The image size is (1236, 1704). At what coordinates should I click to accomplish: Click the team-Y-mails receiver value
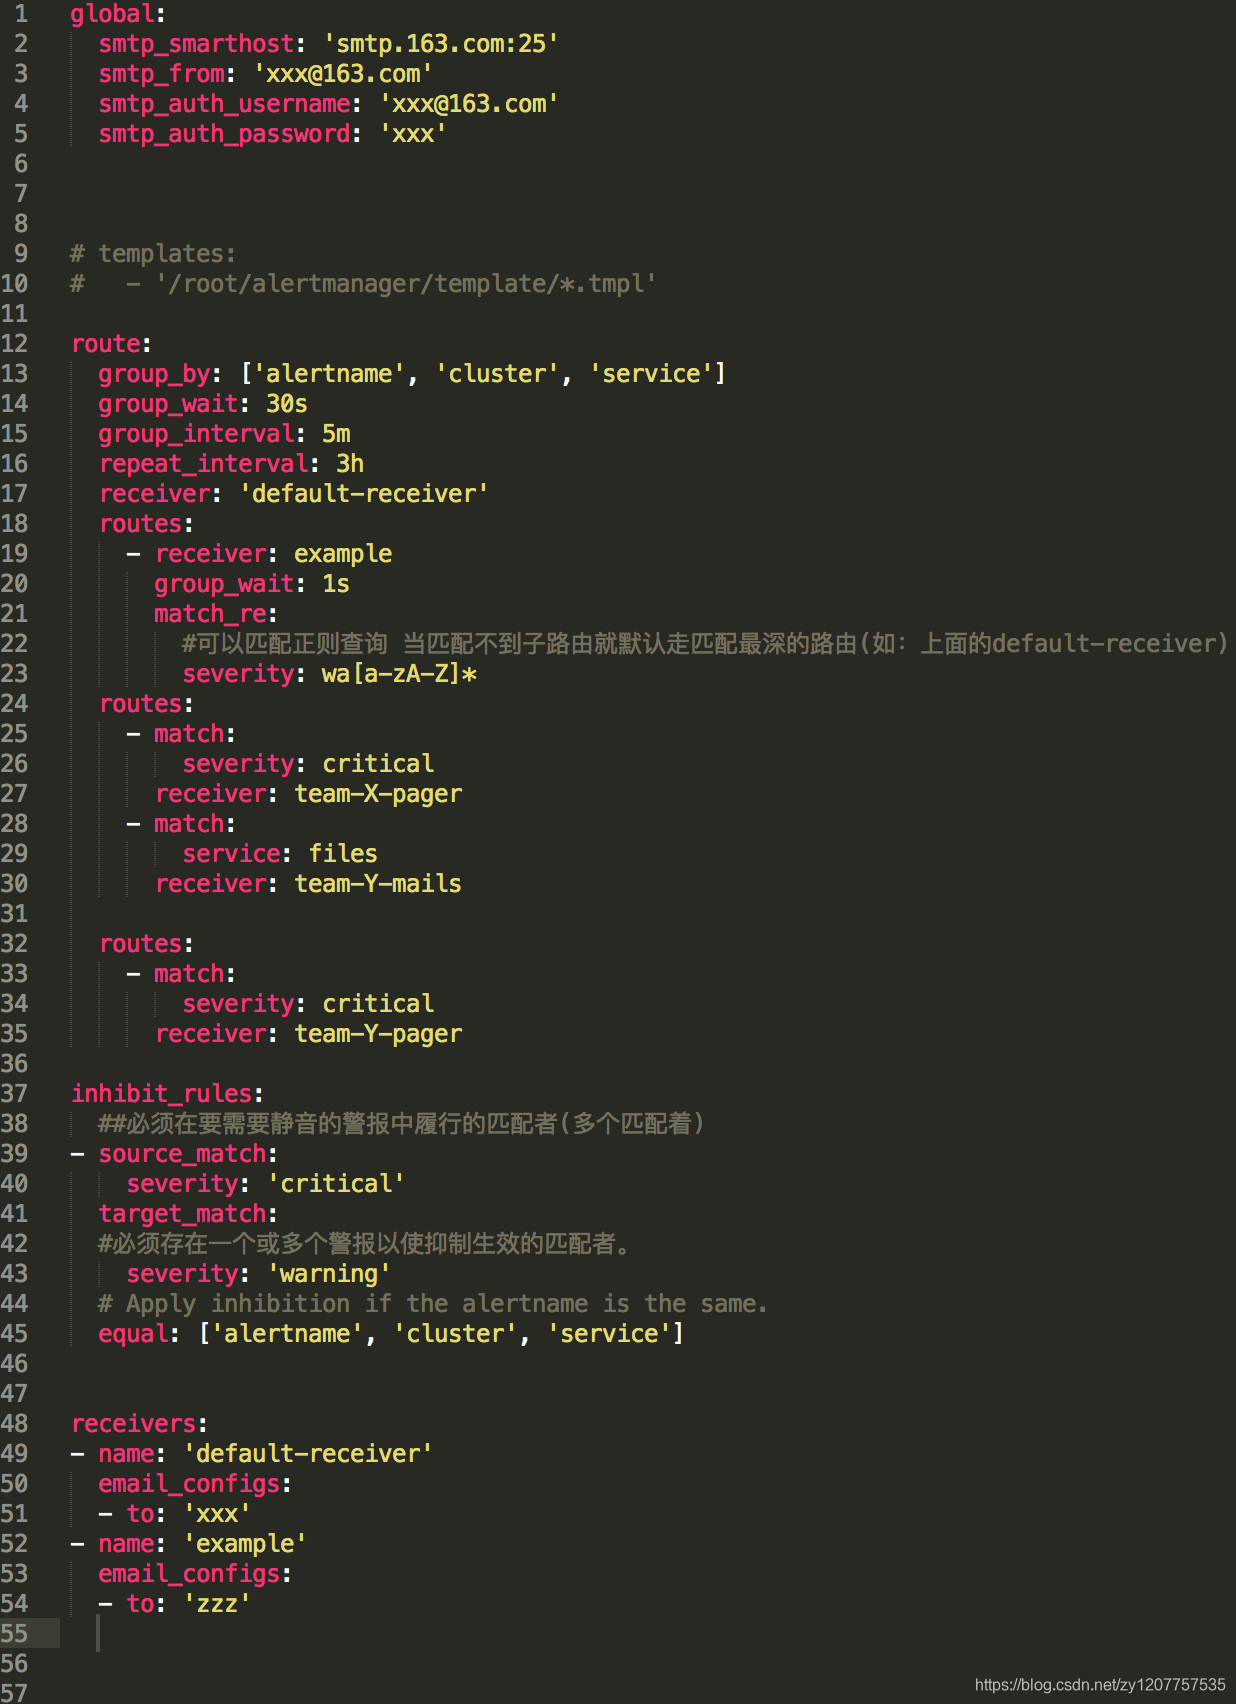pyautogui.click(x=378, y=884)
